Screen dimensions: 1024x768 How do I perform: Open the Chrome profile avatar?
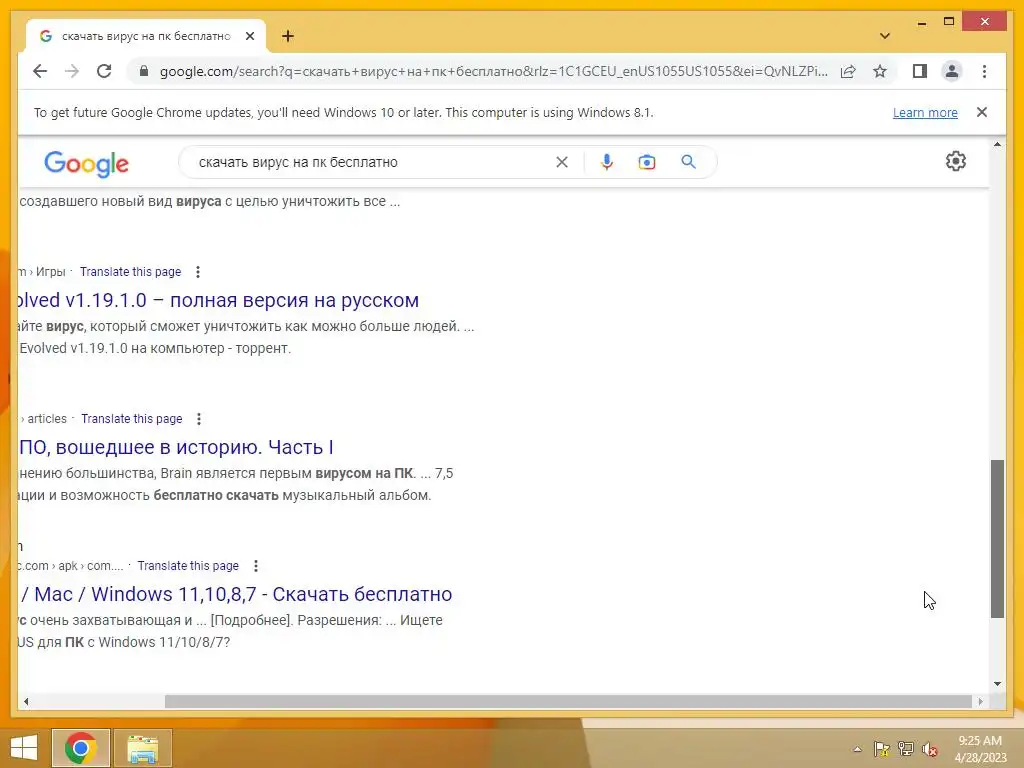pos(952,71)
